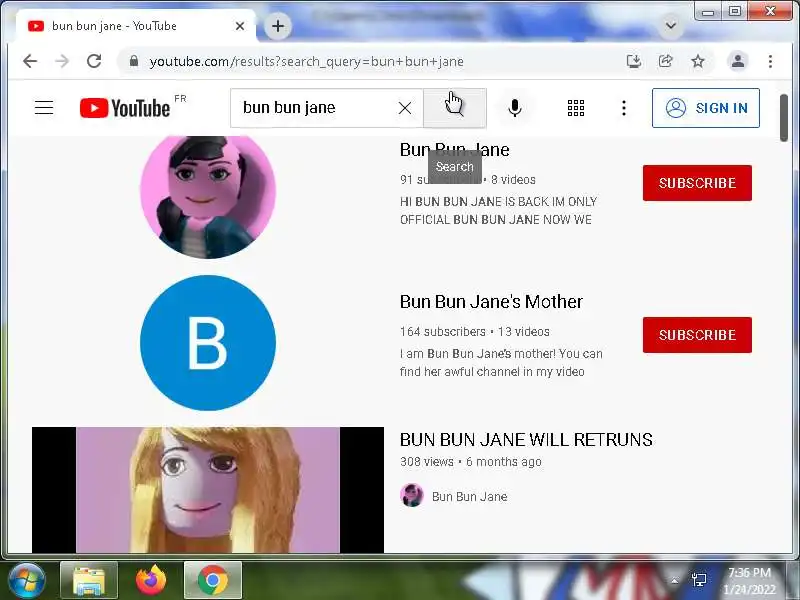Open Bun Bun Jane's Mother channel avatar
The image size is (800, 600).
pos(208,342)
